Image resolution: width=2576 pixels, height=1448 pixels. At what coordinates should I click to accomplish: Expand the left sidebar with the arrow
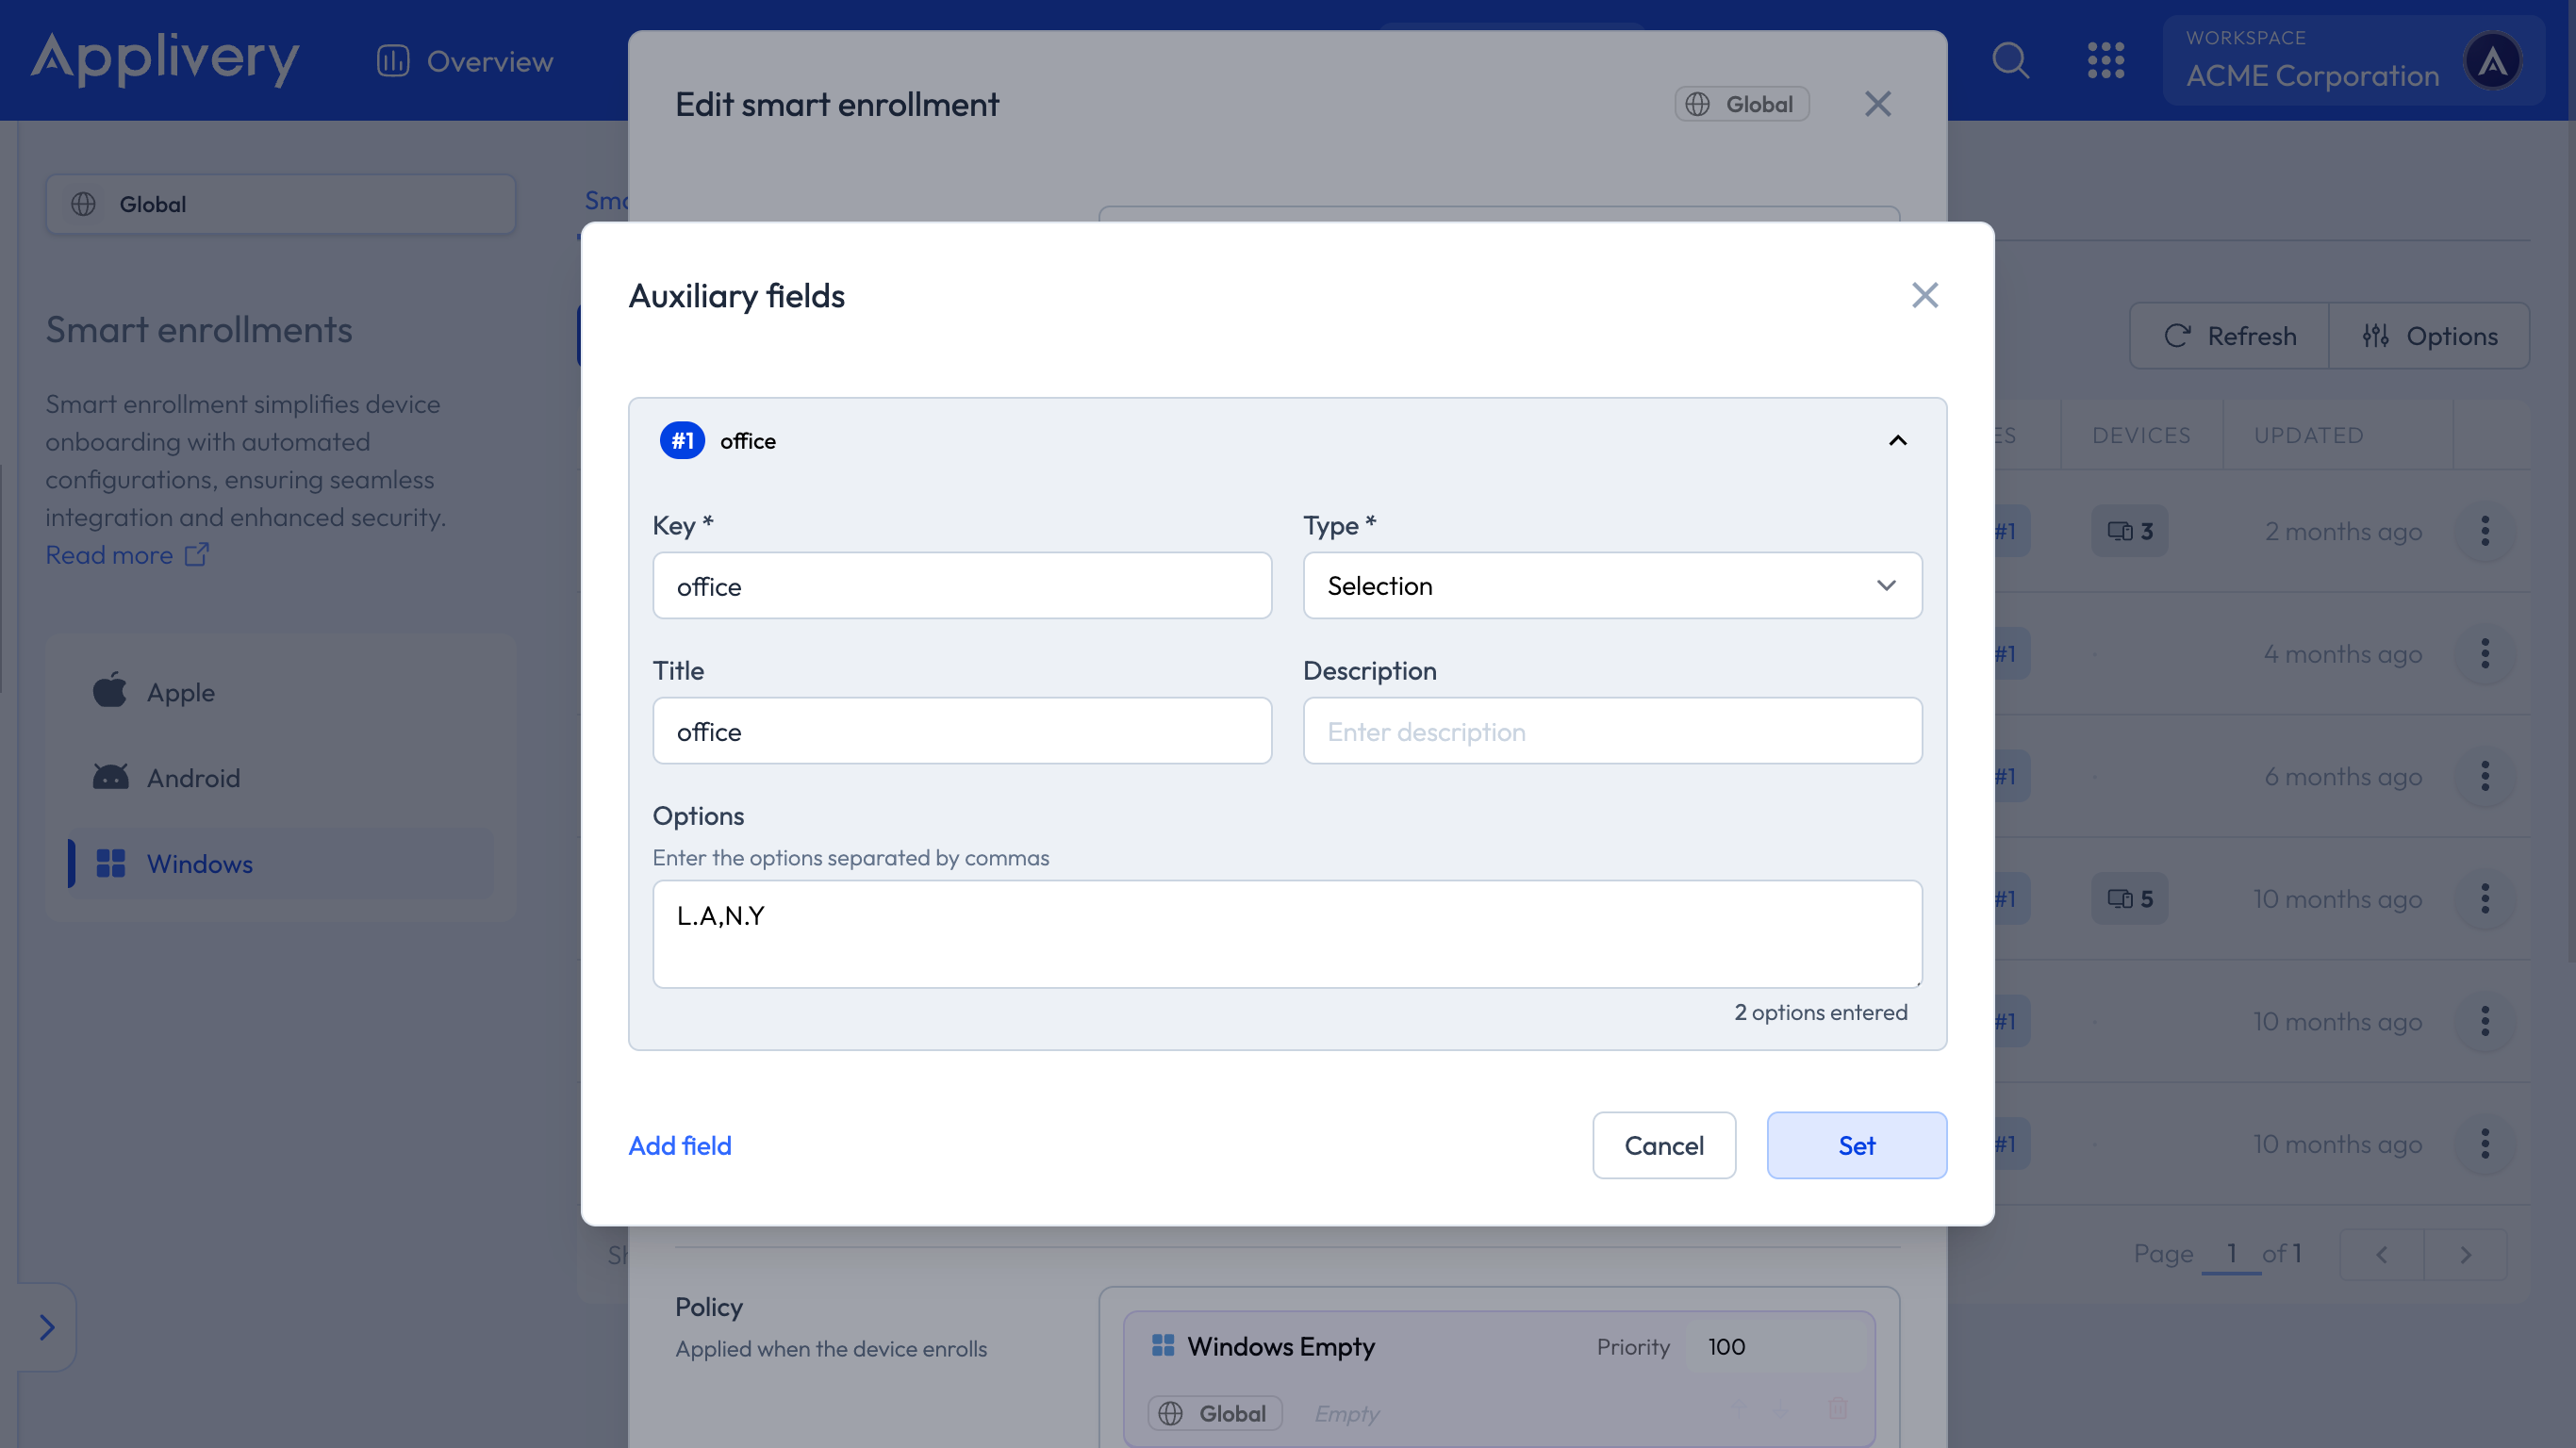[46, 1327]
